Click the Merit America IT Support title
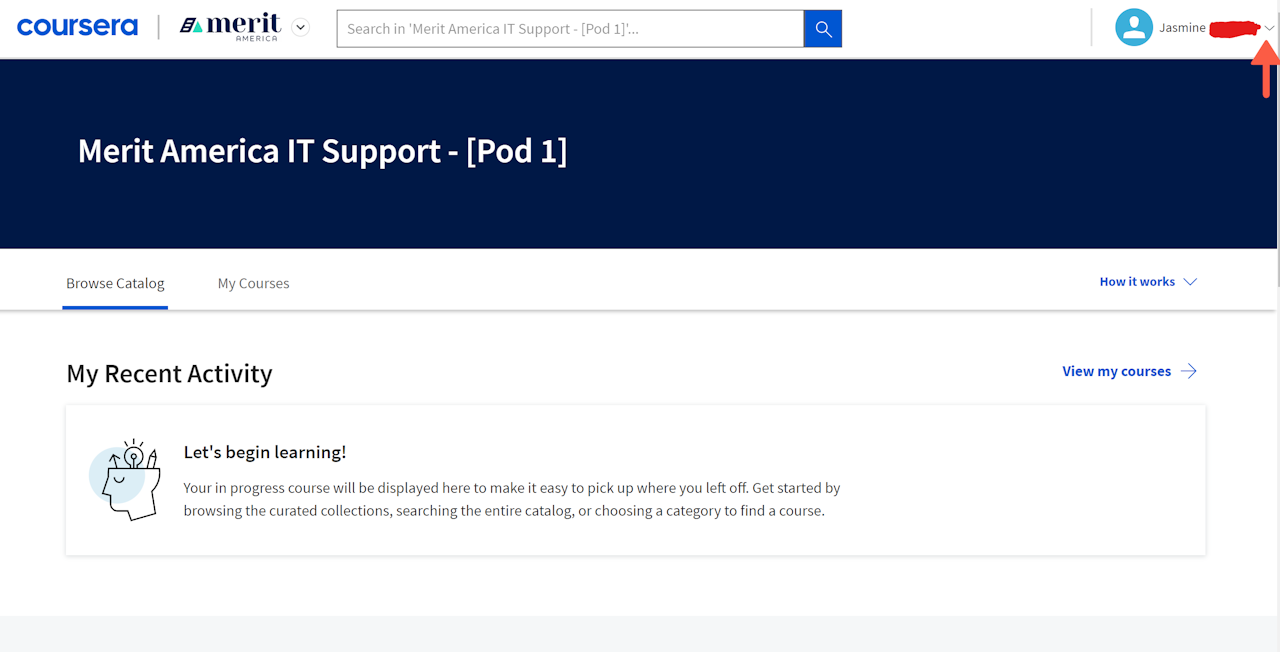1280x652 pixels. click(322, 151)
